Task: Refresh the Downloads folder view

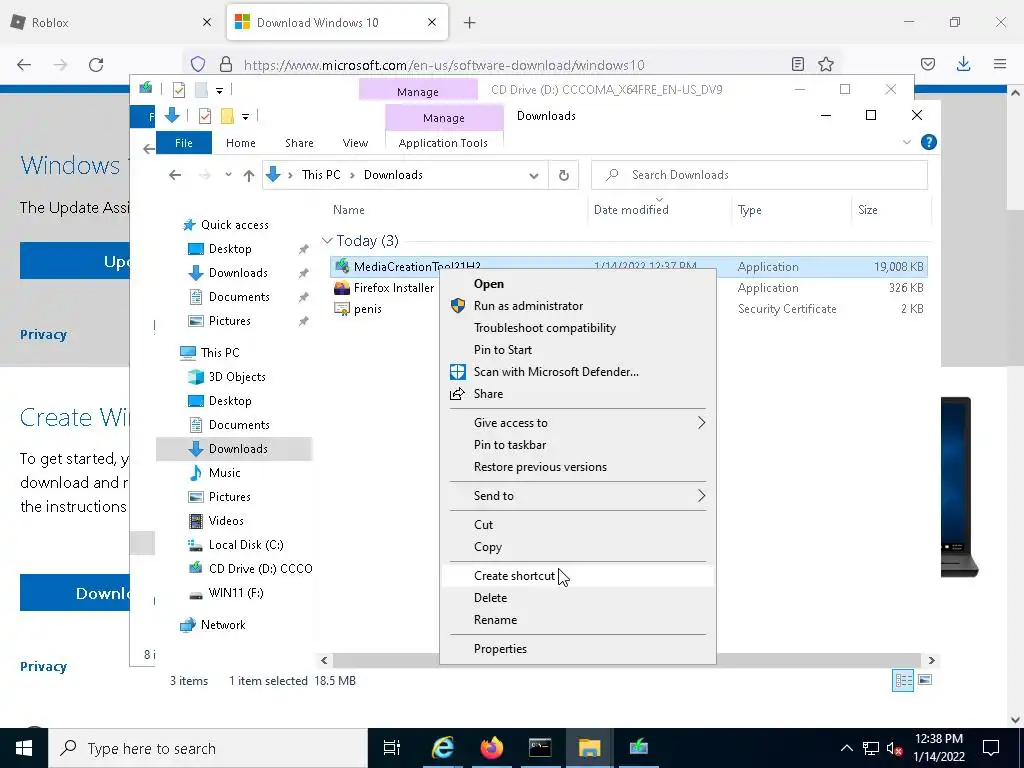Action: click(x=564, y=175)
